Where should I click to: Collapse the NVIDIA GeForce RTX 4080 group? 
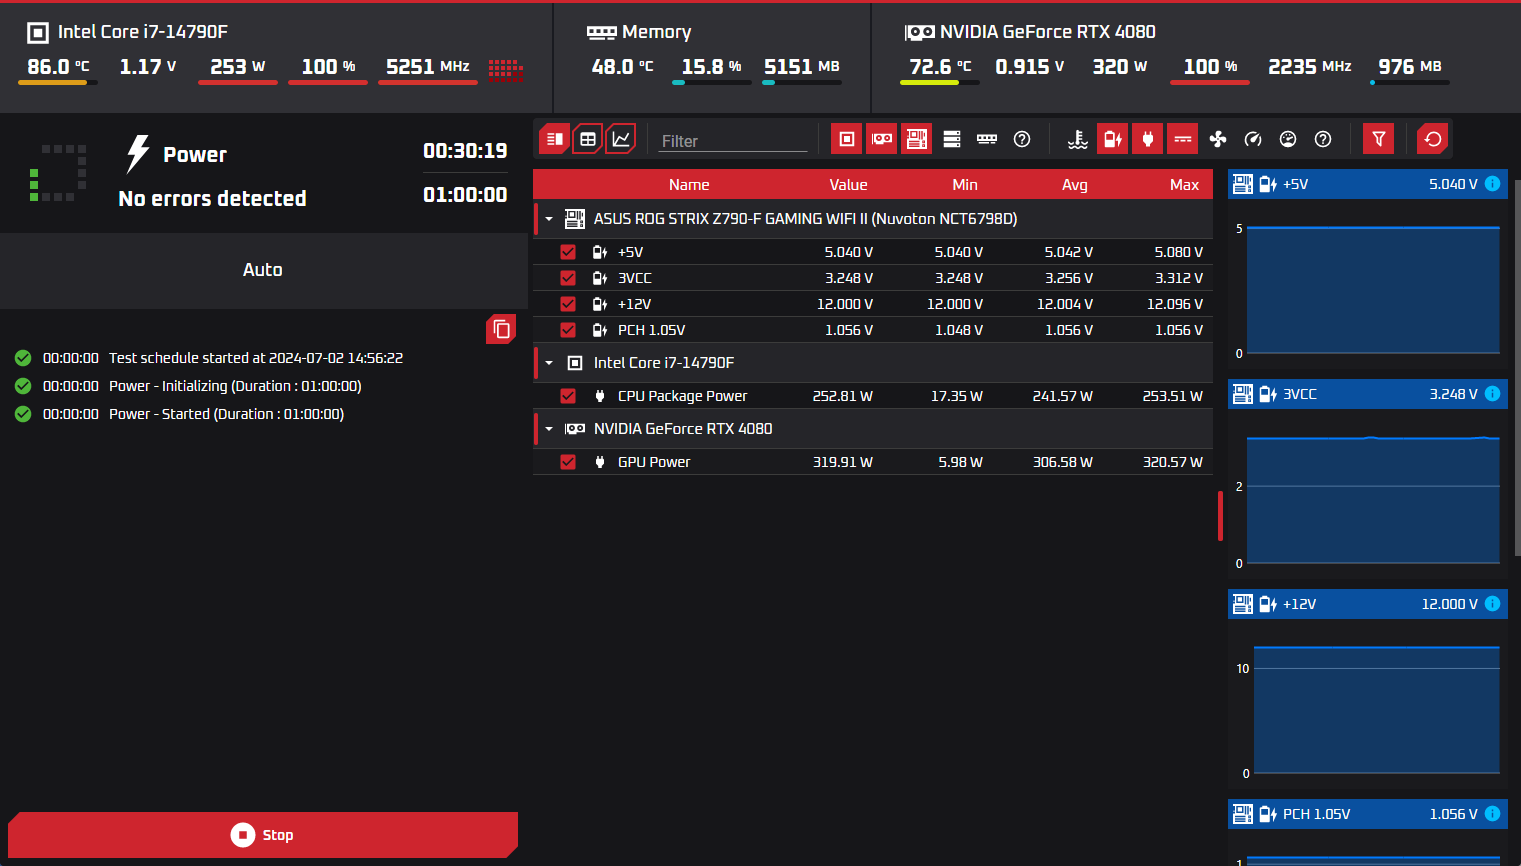click(x=549, y=429)
